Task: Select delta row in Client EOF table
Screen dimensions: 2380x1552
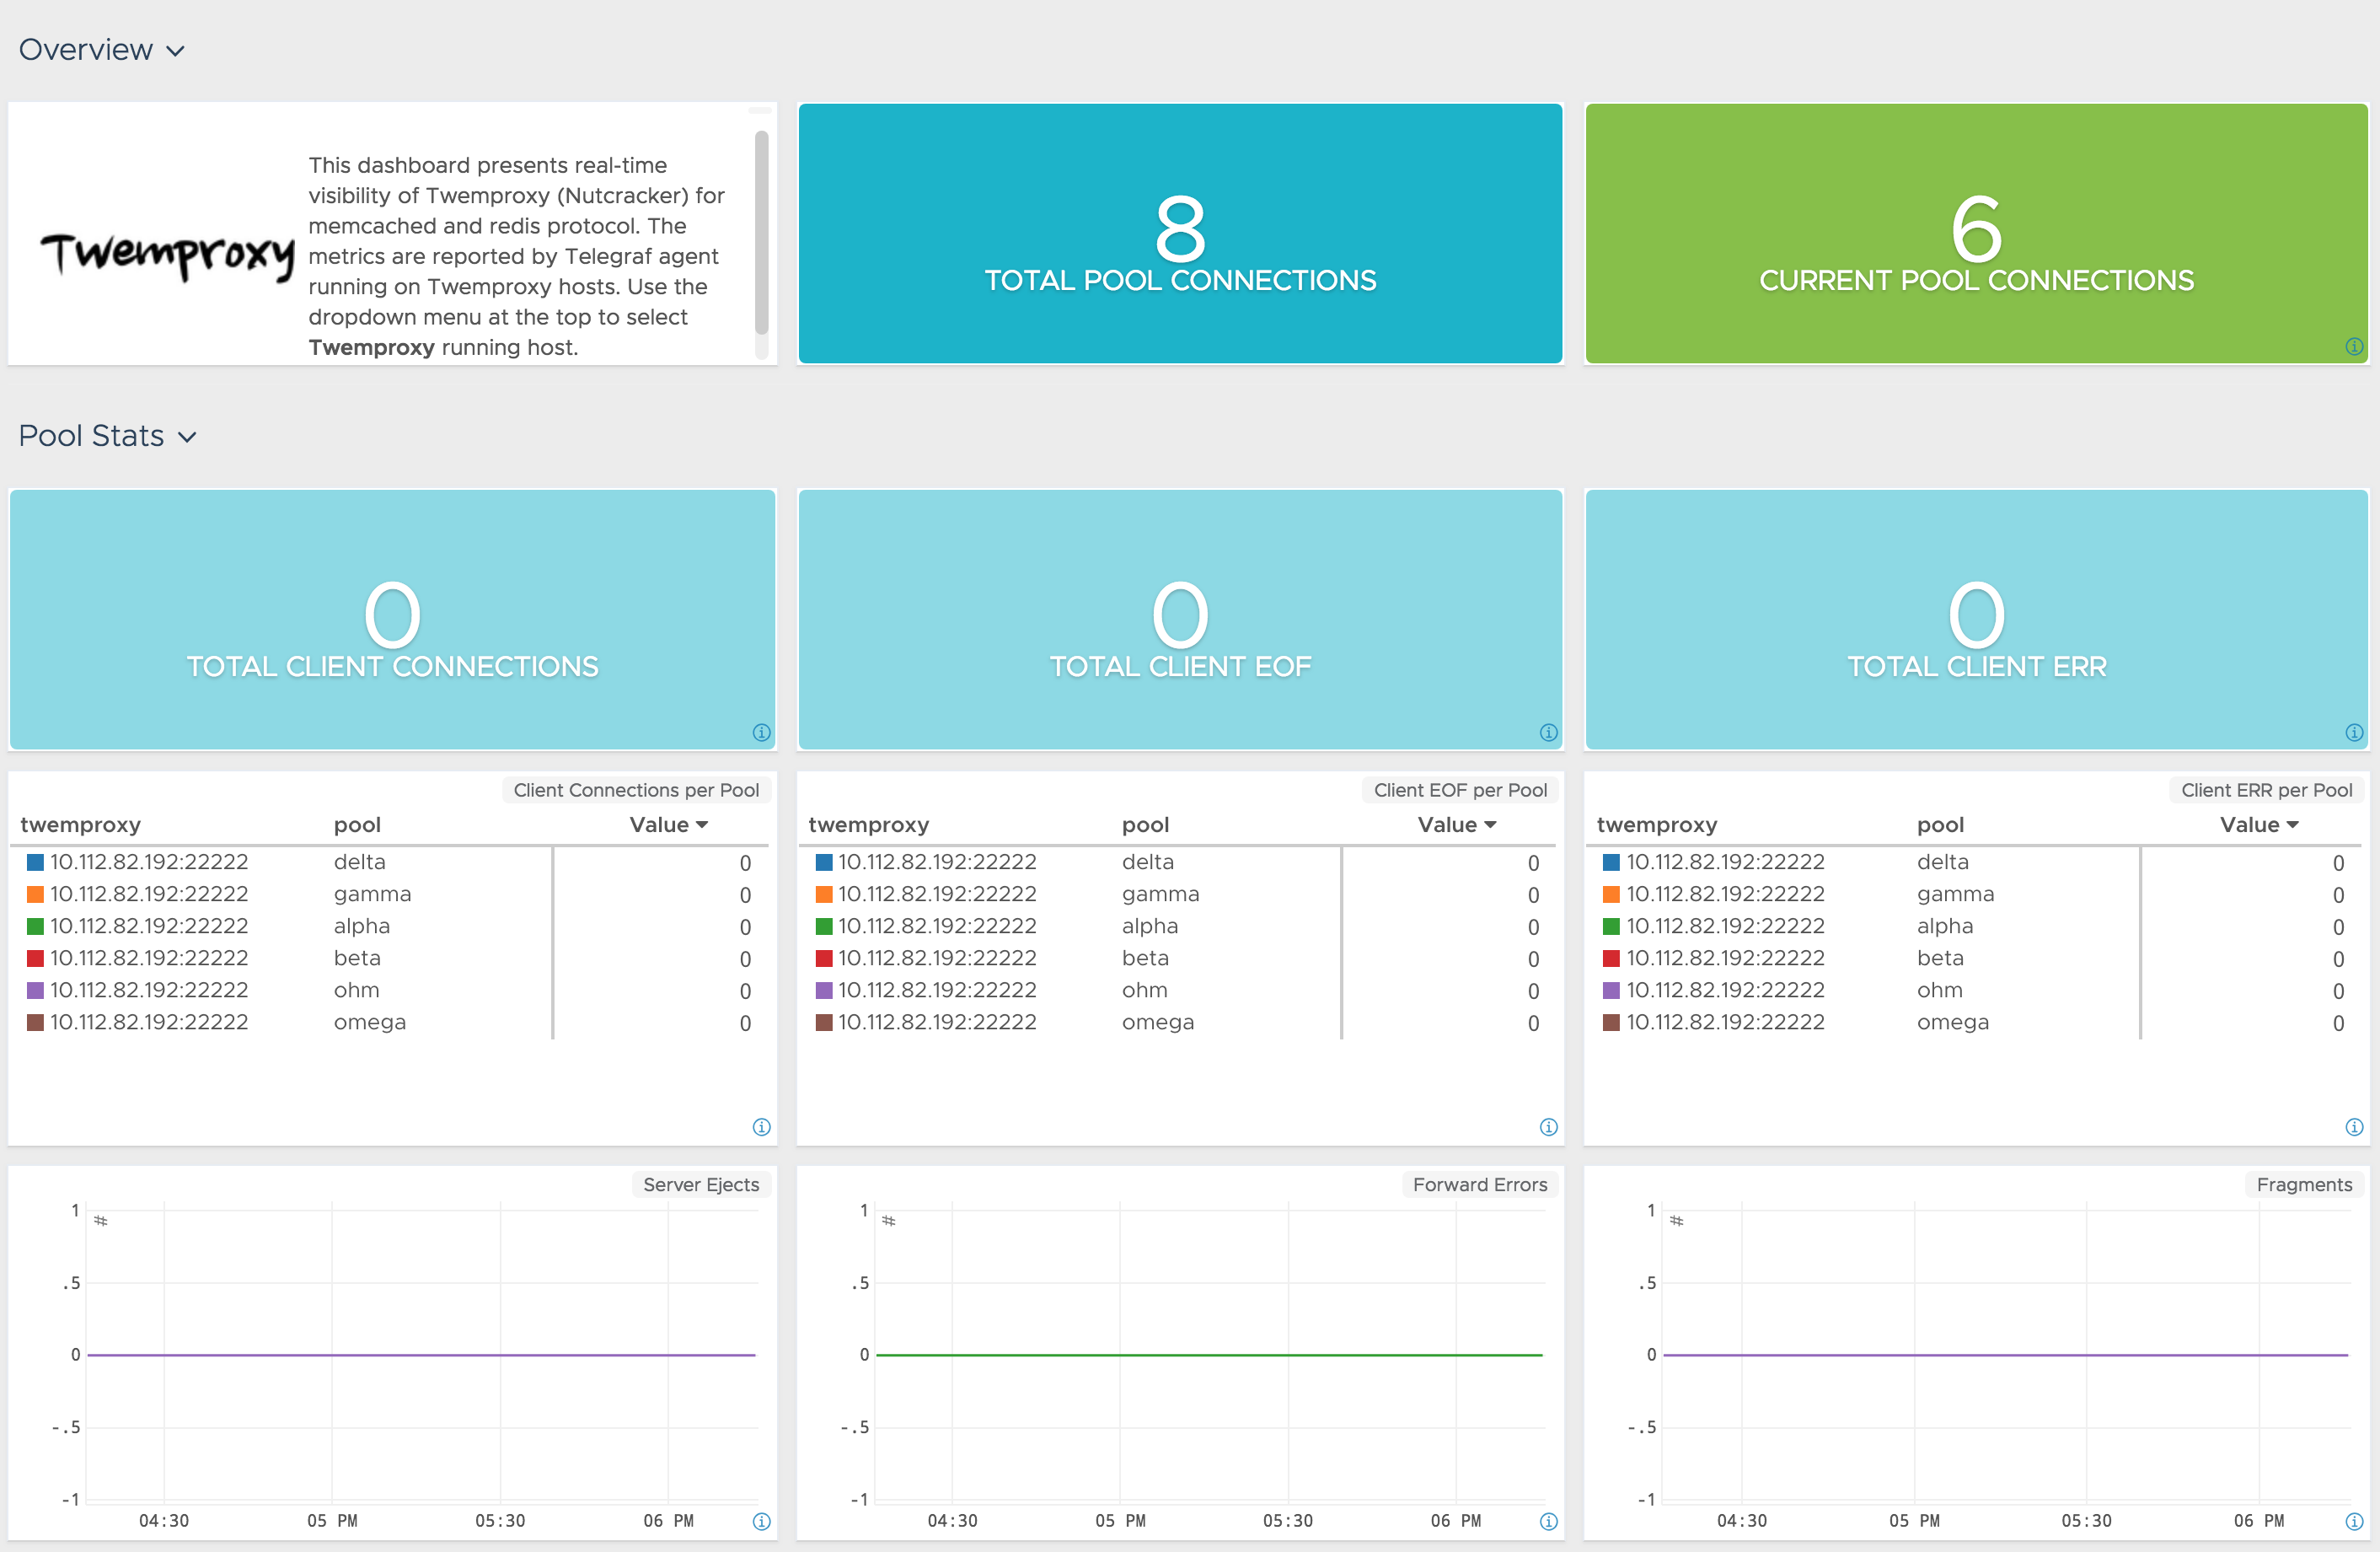Action: pyautogui.click(x=1178, y=862)
